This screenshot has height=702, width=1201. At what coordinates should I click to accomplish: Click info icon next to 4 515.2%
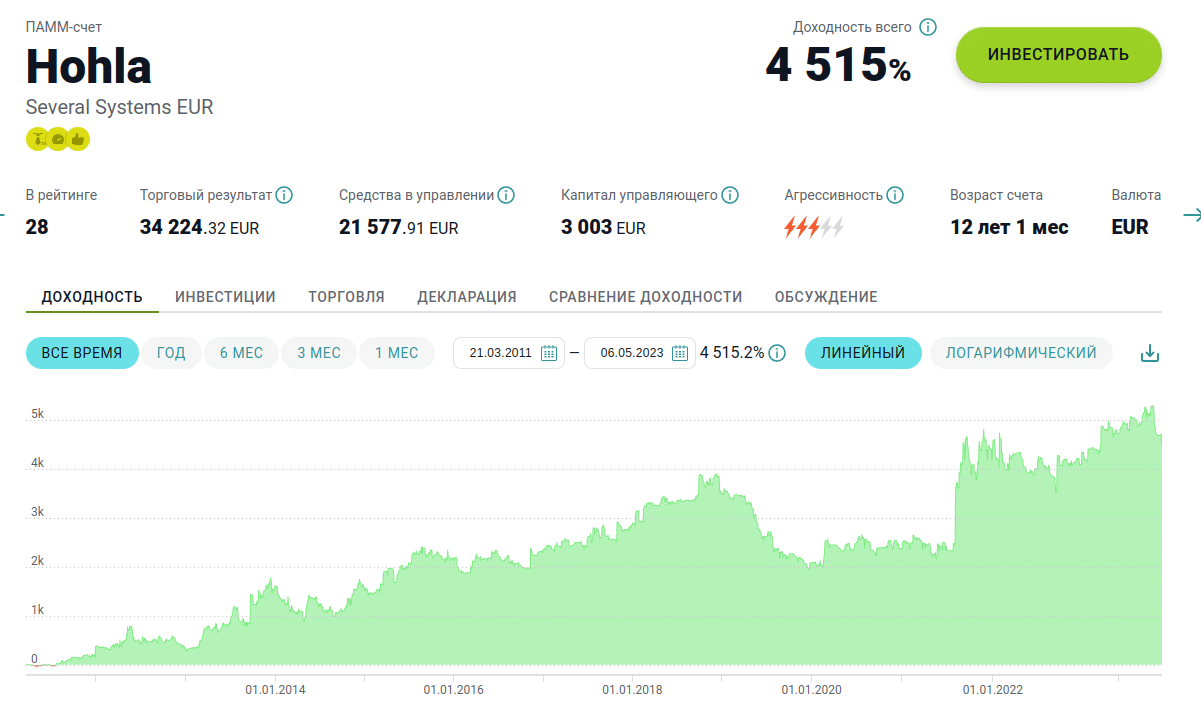coord(777,353)
